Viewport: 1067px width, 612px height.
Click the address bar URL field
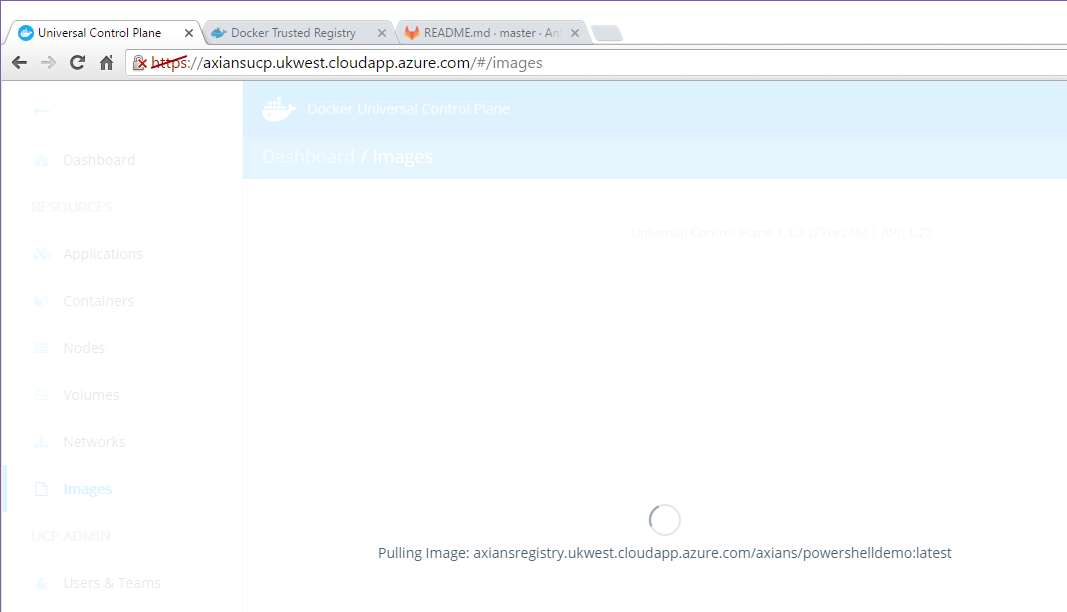[600, 63]
